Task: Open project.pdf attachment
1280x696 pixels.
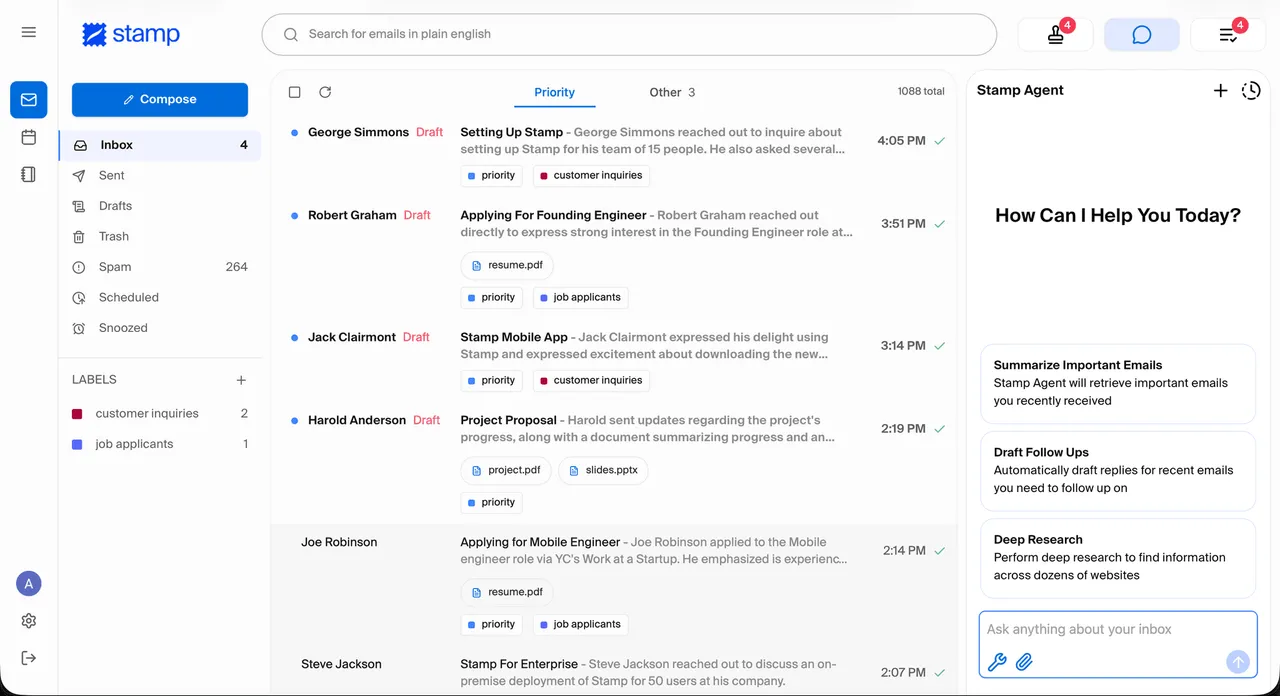Action: tap(506, 470)
